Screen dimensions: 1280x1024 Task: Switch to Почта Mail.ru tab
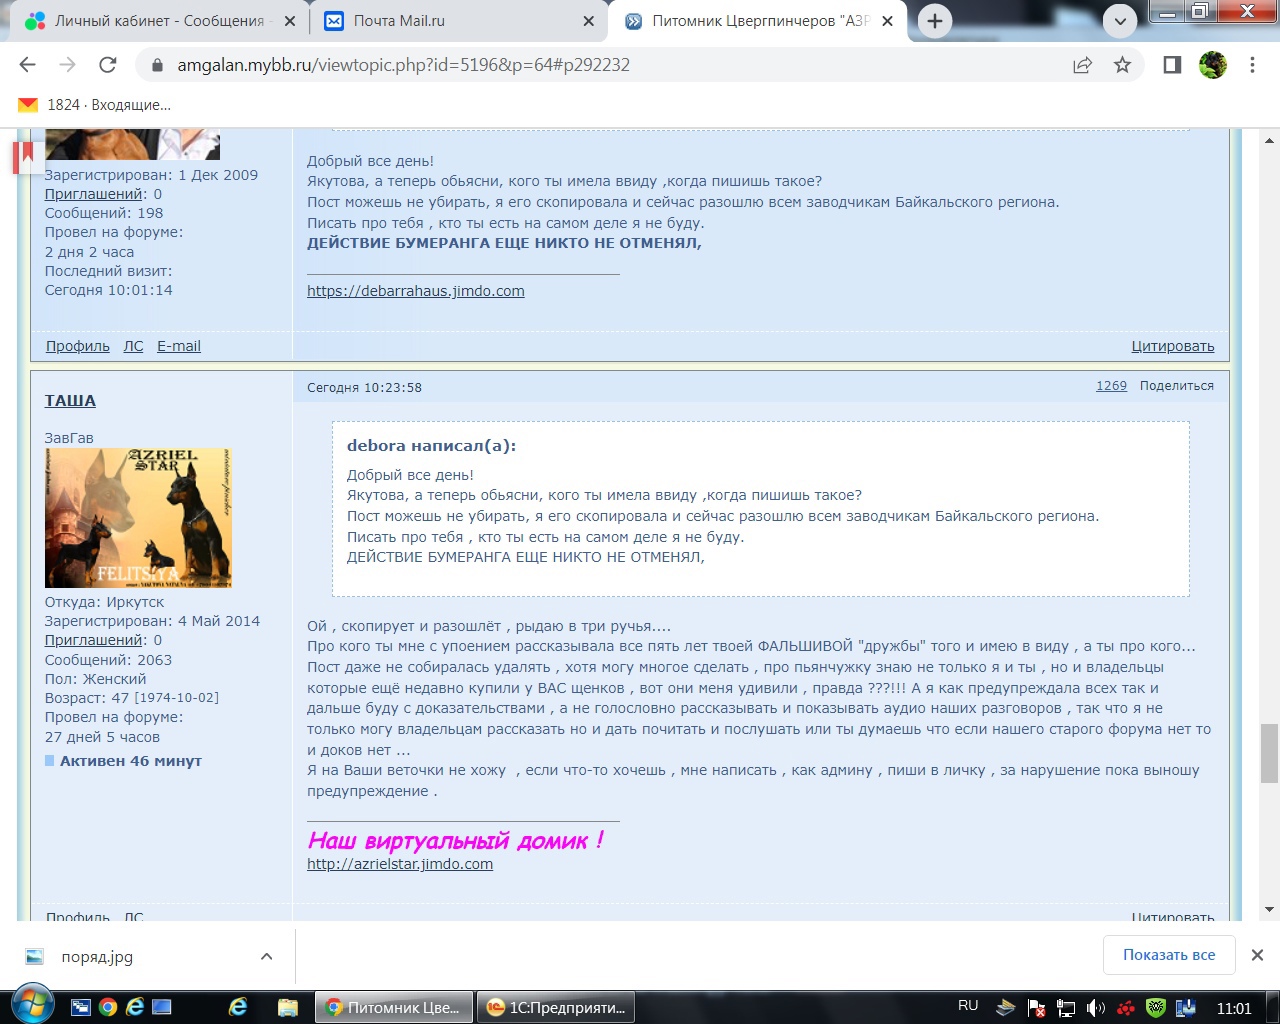point(456,21)
